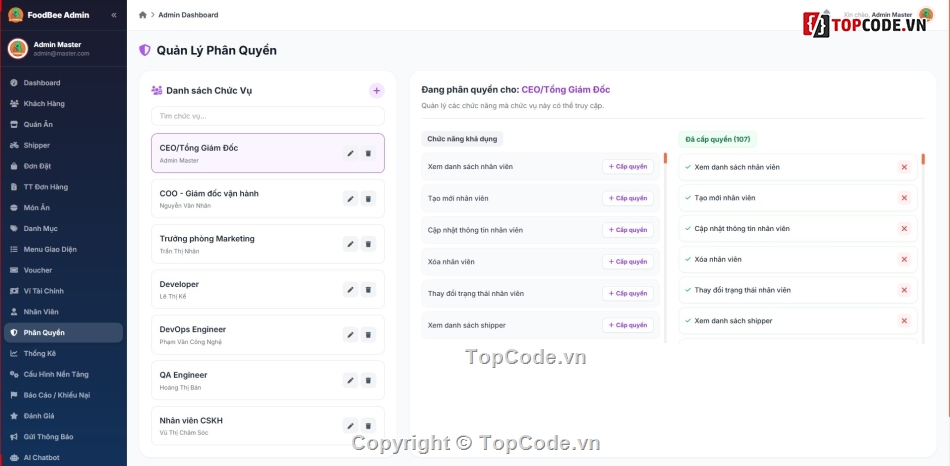Click Admin Dashboard breadcrumb link
Screen dimensions: 950x466
tap(188, 15)
